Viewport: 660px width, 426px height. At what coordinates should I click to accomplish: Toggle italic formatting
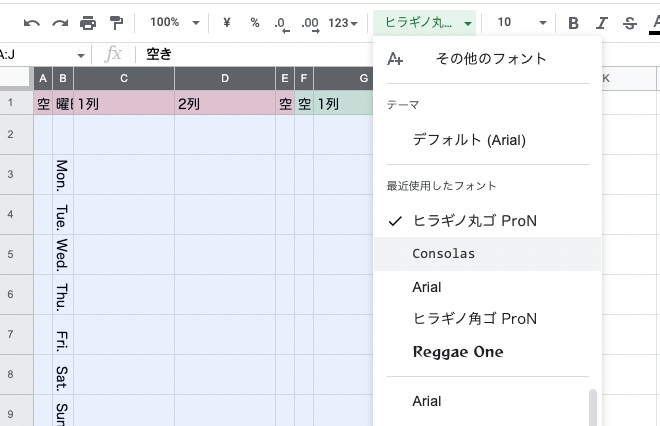pyautogui.click(x=601, y=23)
